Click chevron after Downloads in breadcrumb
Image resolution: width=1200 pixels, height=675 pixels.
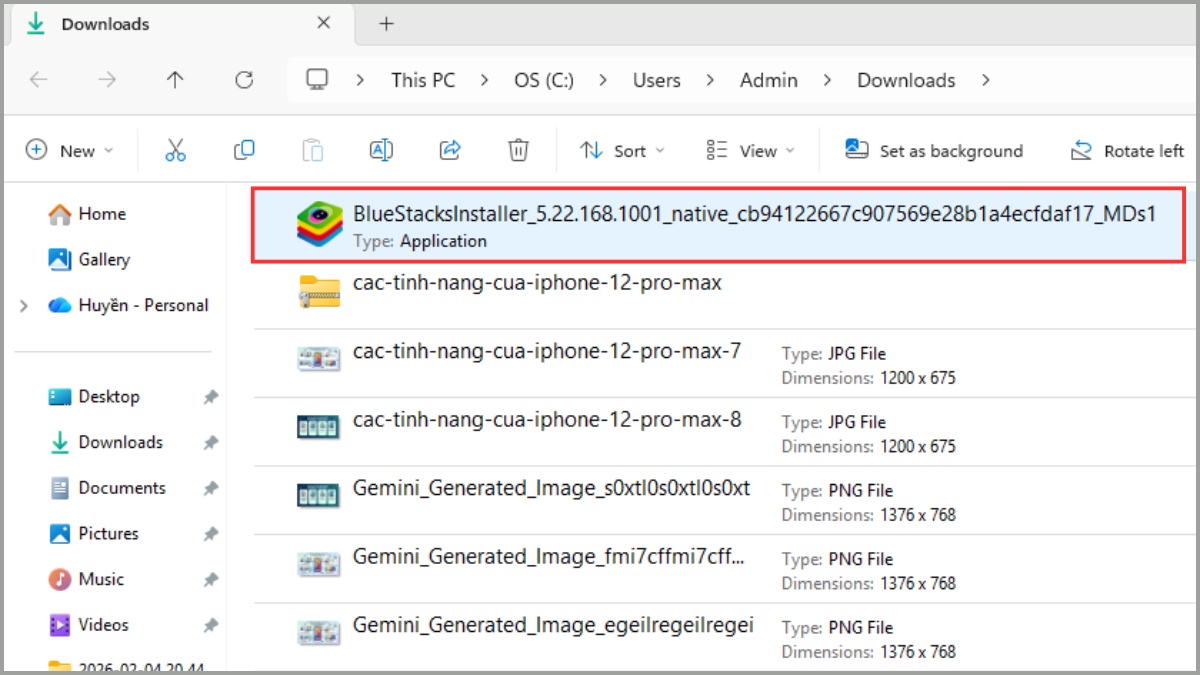pos(986,80)
